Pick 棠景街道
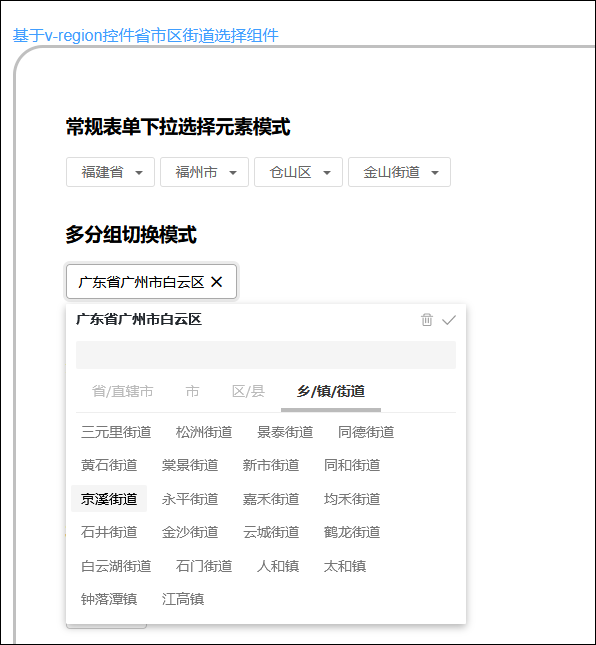 [x=190, y=465]
